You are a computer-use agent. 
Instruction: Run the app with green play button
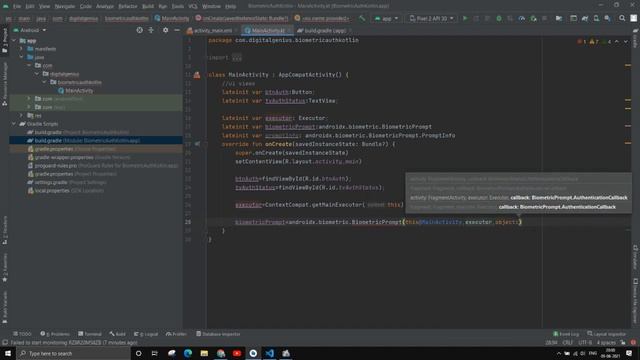click(464, 18)
